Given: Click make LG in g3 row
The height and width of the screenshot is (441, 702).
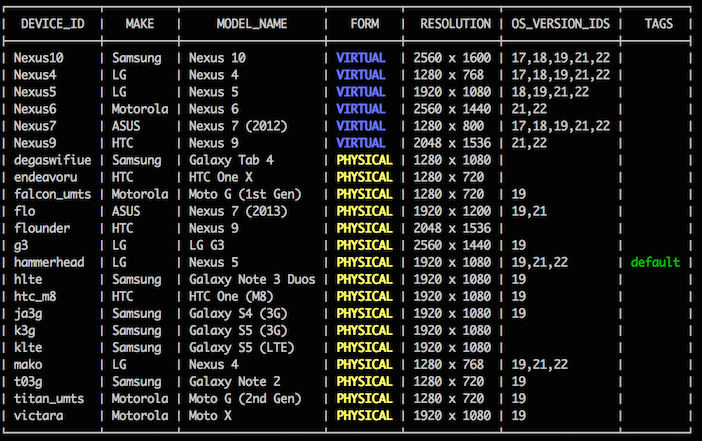Looking at the screenshot, I should coord(119,245).
